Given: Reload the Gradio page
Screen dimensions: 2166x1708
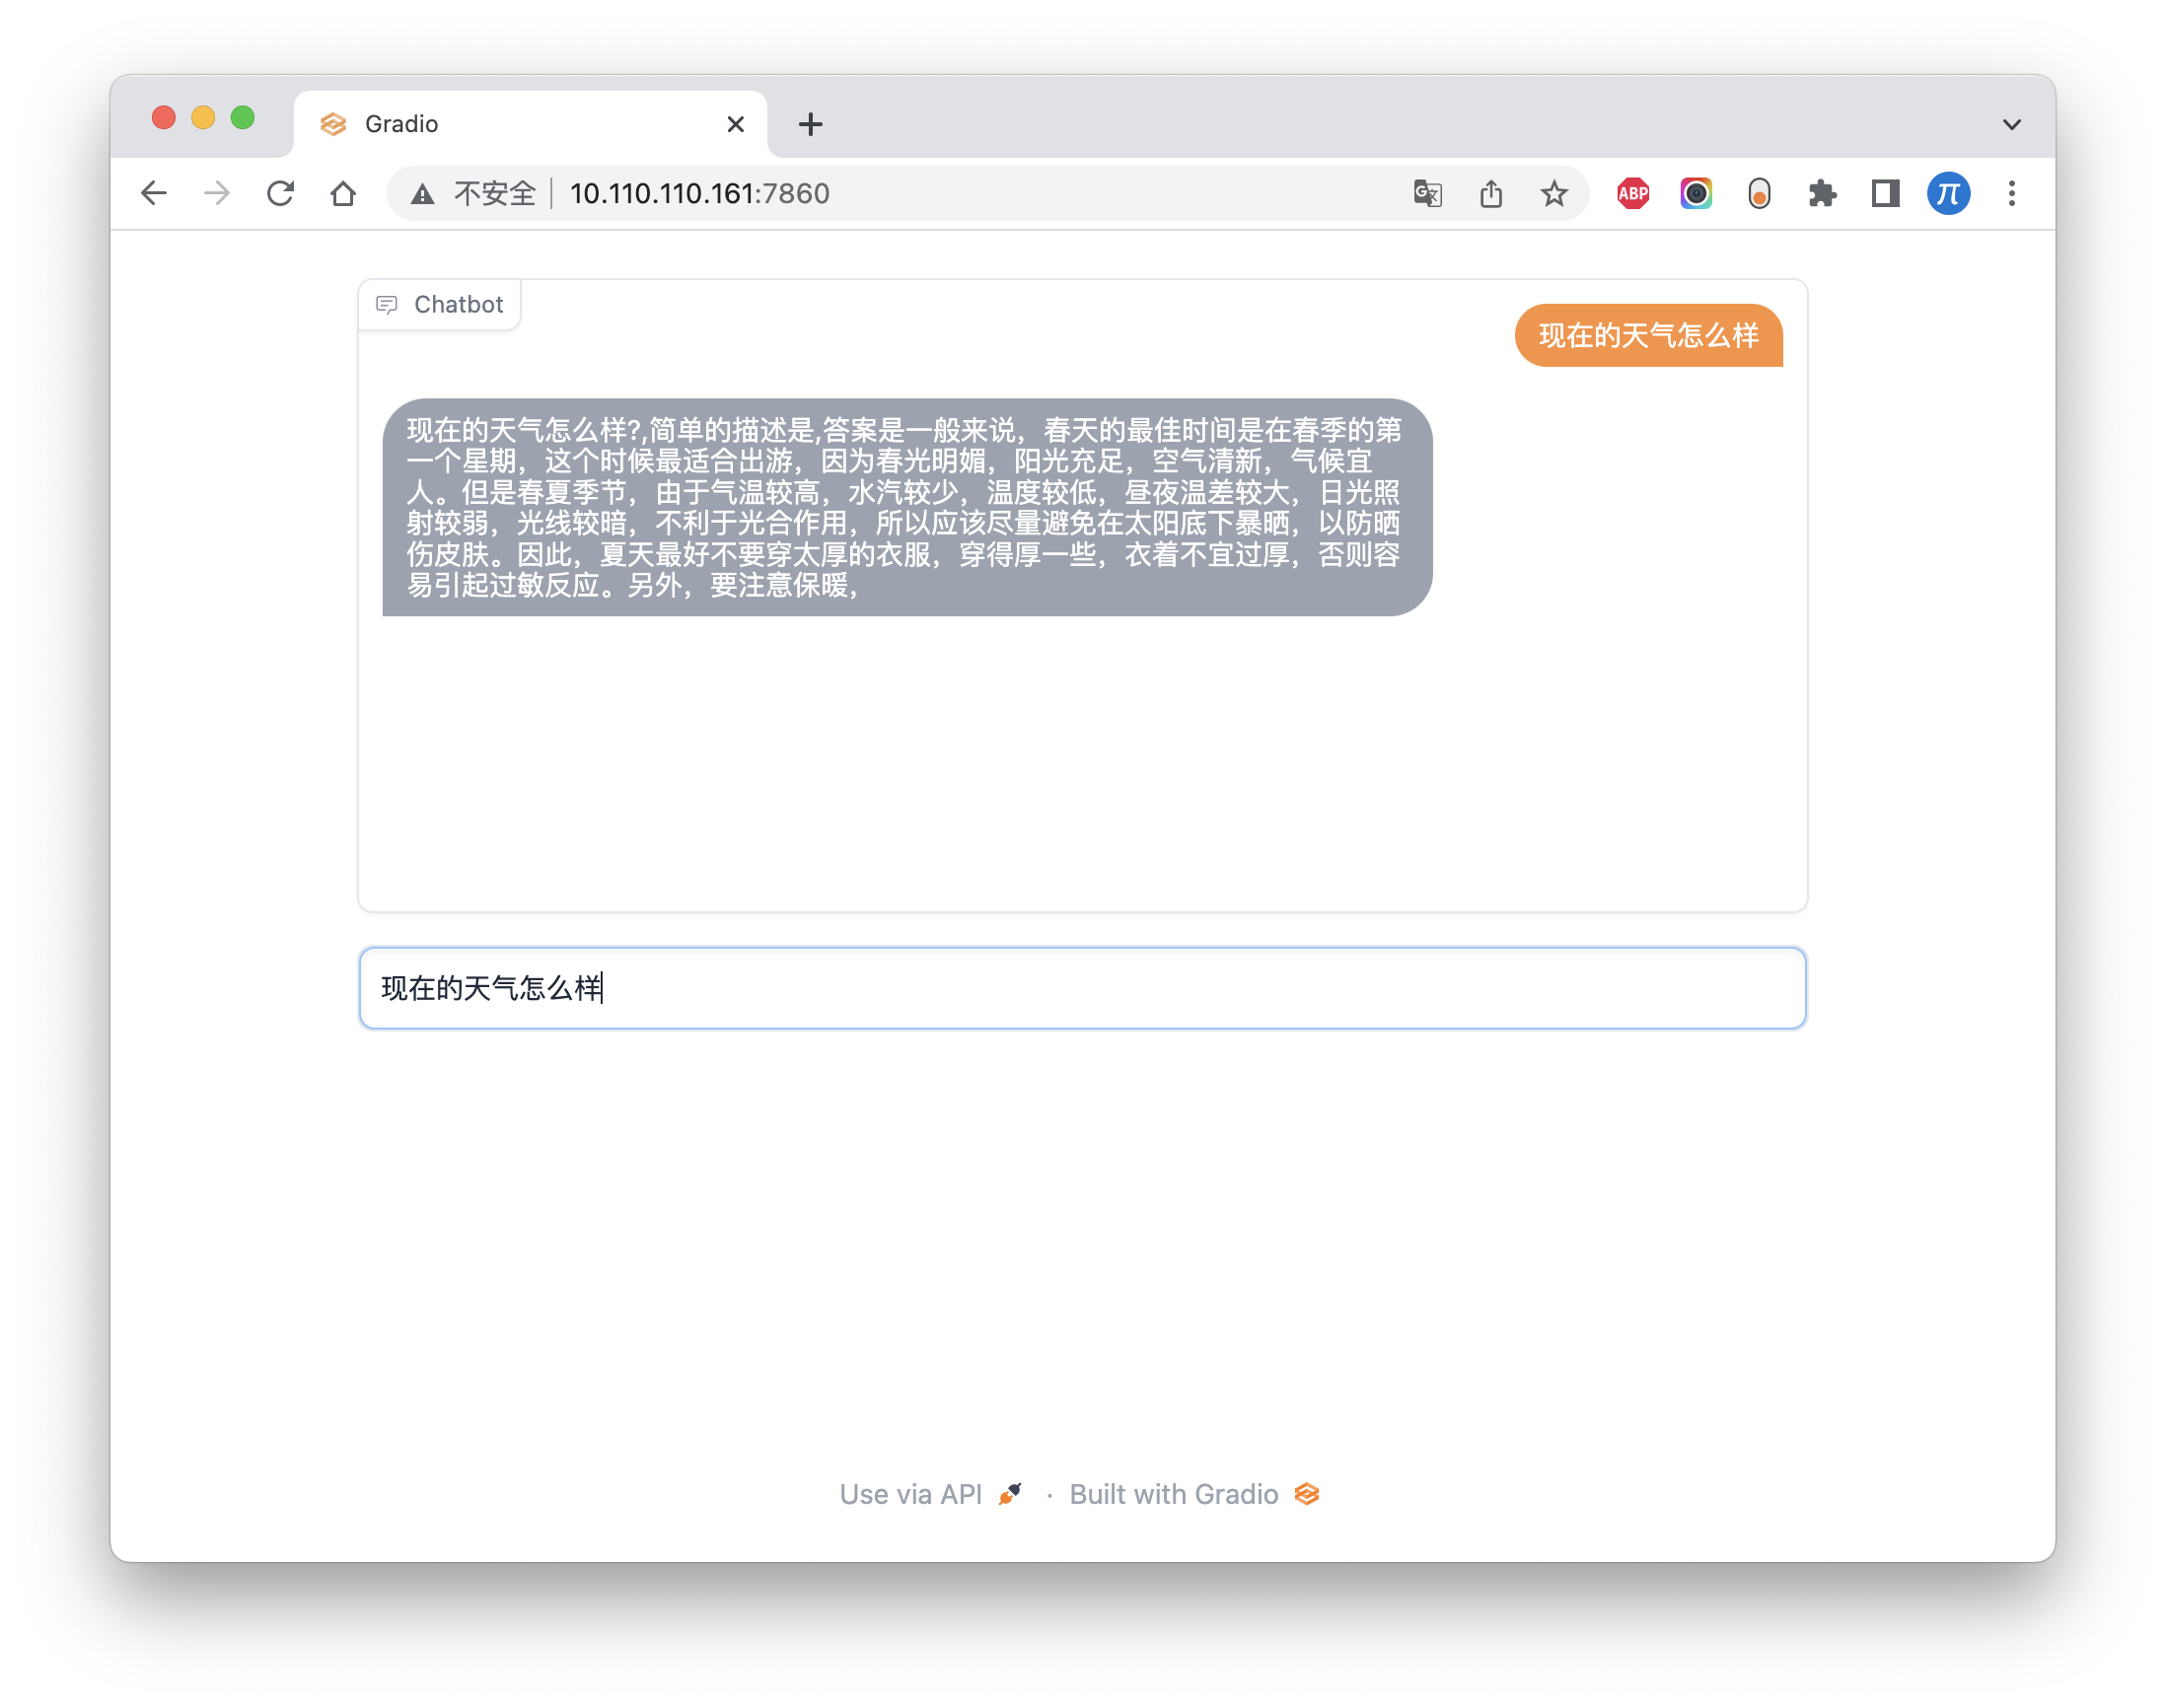Looking at the screenshot, I should [x=280, y=193].
